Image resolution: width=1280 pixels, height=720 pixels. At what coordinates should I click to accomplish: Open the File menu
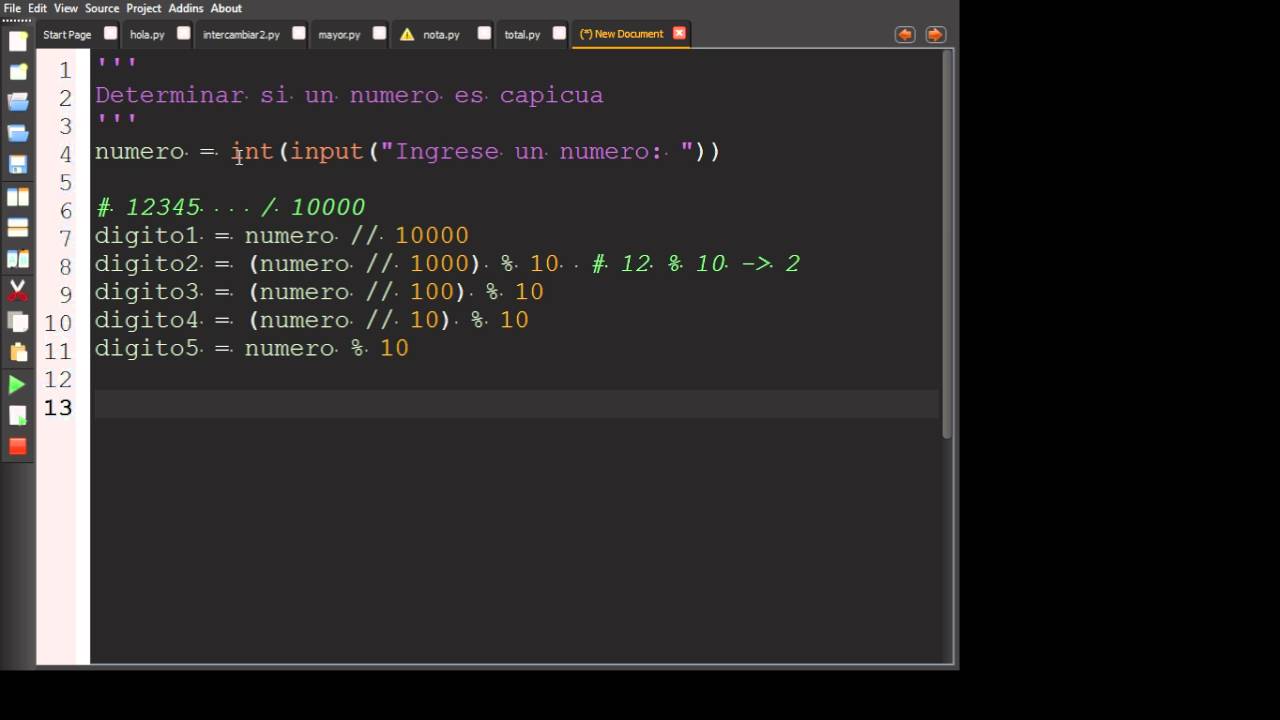pyautogui.click(x=12, y=8)
